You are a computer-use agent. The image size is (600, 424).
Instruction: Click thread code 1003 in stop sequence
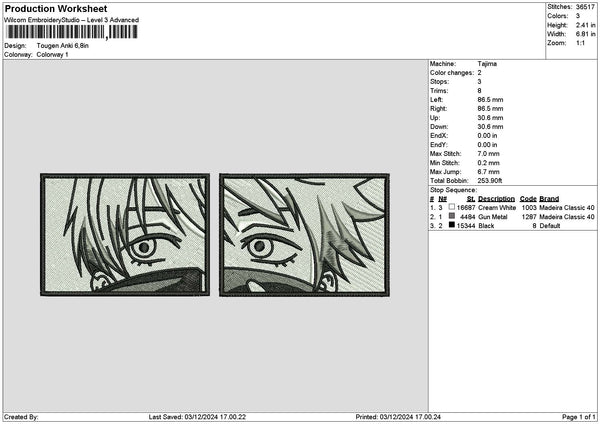pos(529,208)
